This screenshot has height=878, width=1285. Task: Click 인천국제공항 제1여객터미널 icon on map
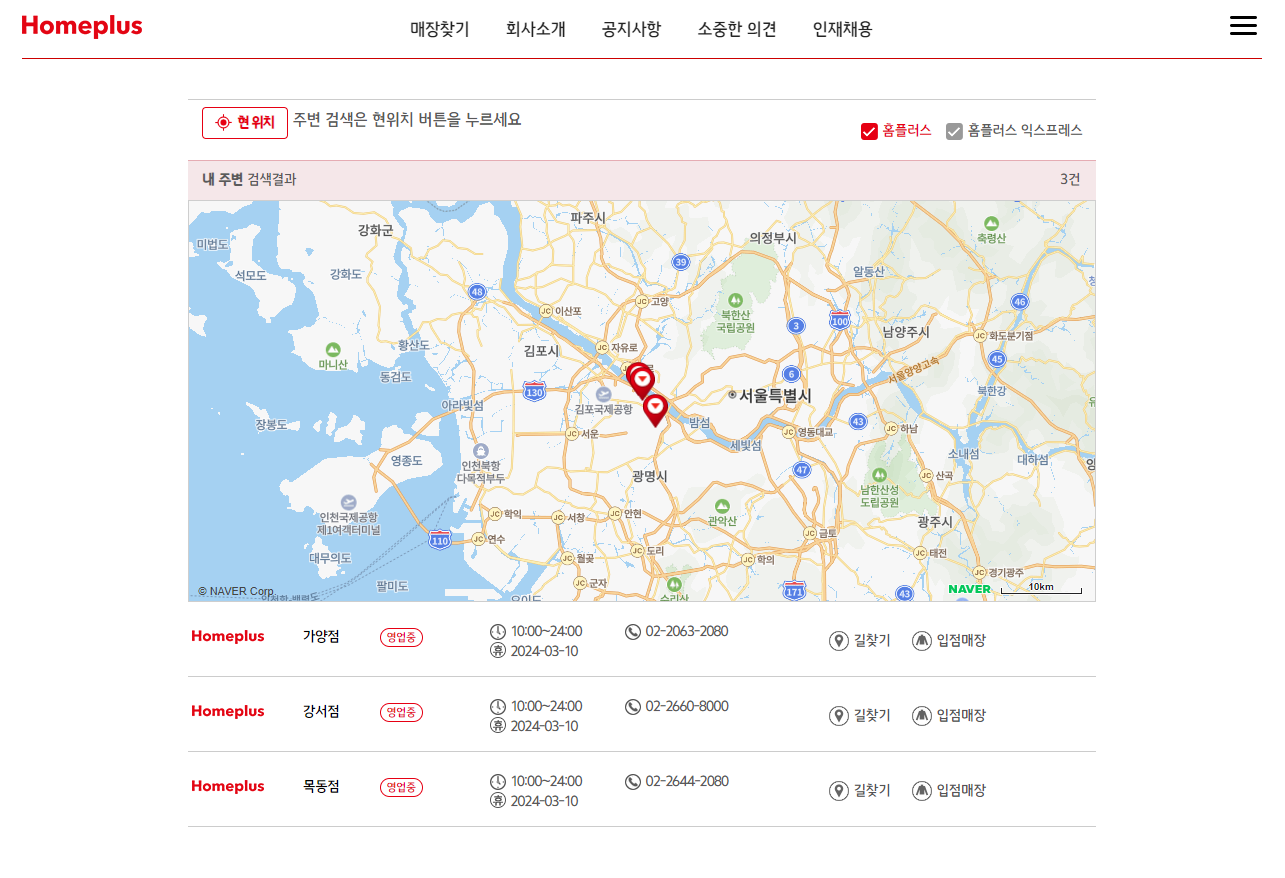[x=348, y=502]
